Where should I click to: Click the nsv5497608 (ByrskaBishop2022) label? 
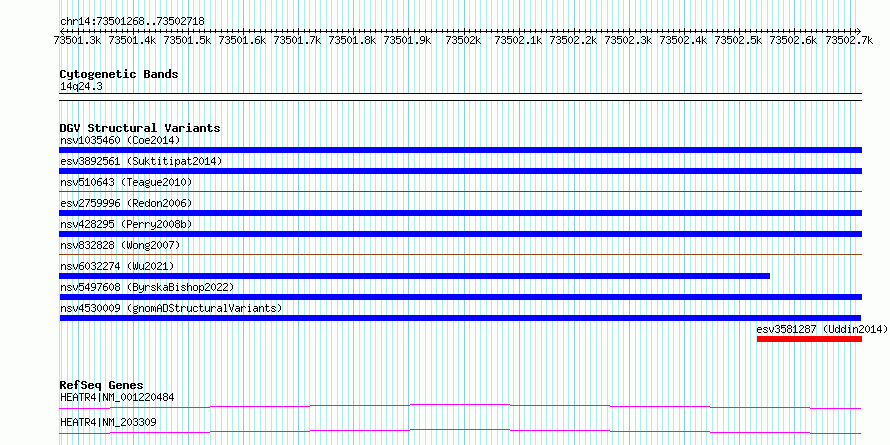pyautogui.click(x=147, y=287)
